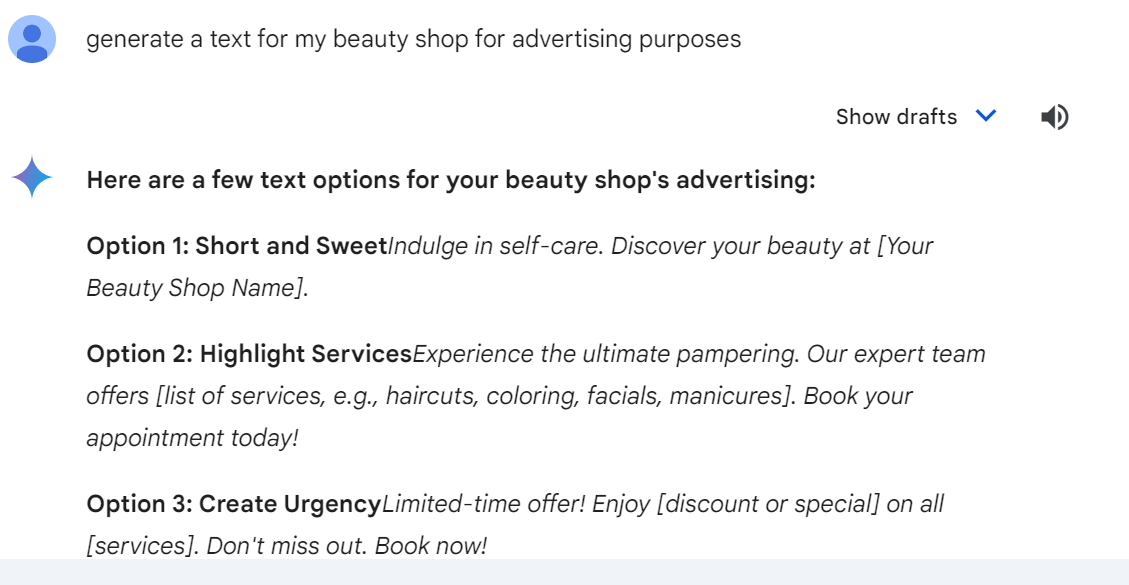The image size is (1129, 585).
Task: Select the Option 2: Highlight Services label
Action: (x=249, y=354)
